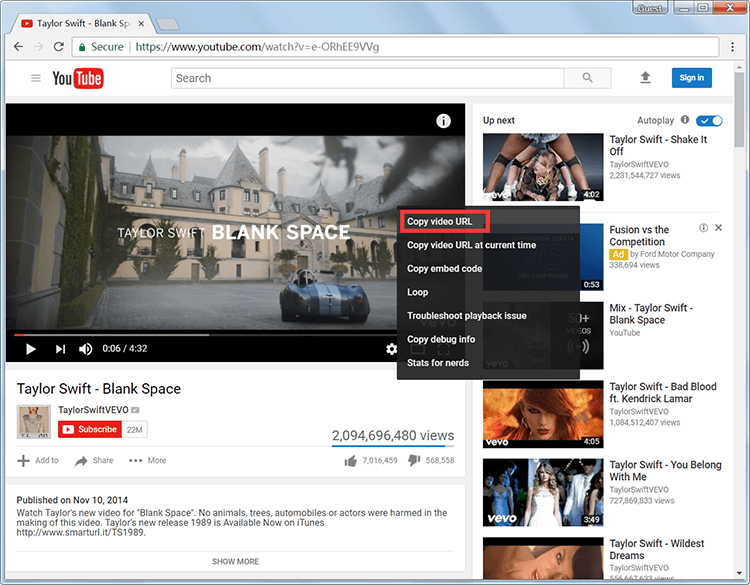Screen dimensions: 750x585
Task: Choose Copy embed code
Action: click(488, 268)
